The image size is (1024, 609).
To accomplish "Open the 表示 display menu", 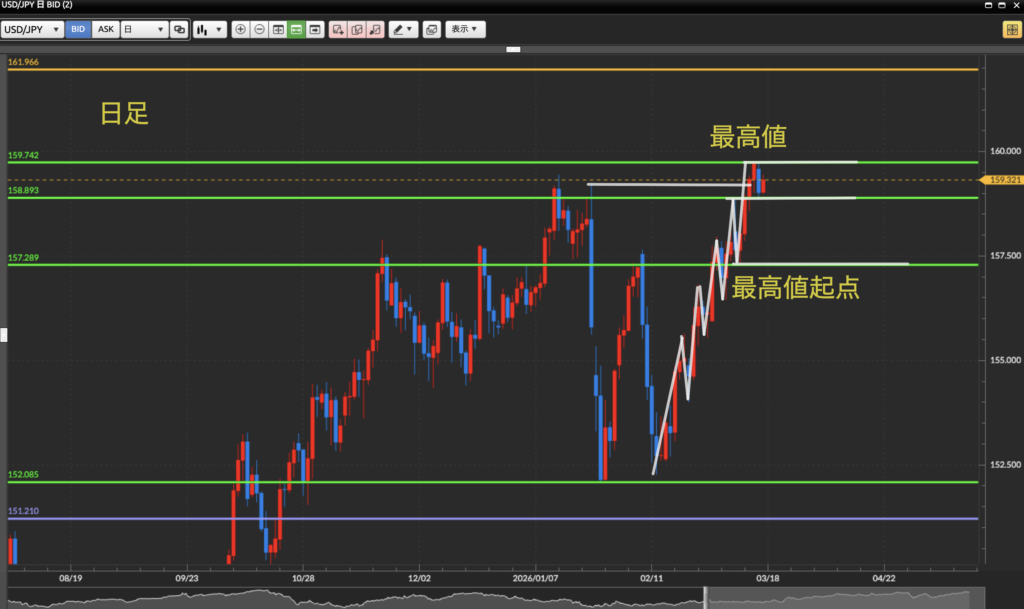I will (x=465, y=30).
